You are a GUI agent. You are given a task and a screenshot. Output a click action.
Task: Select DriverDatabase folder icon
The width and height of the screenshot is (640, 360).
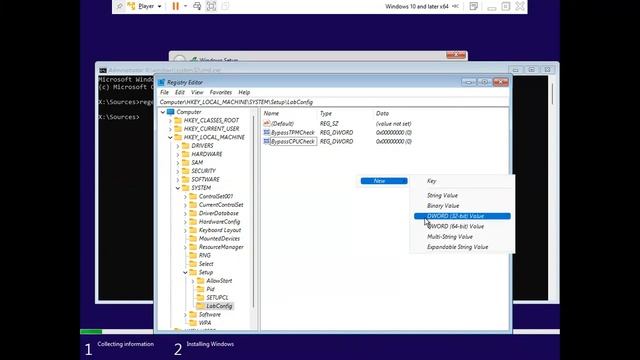(193, 213)
